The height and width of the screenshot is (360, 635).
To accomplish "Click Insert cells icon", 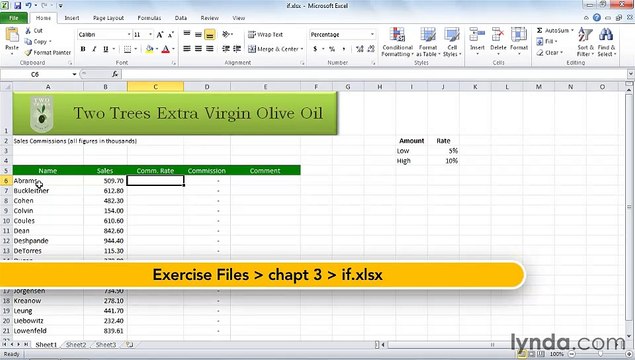I will click(x=477, y=35).
